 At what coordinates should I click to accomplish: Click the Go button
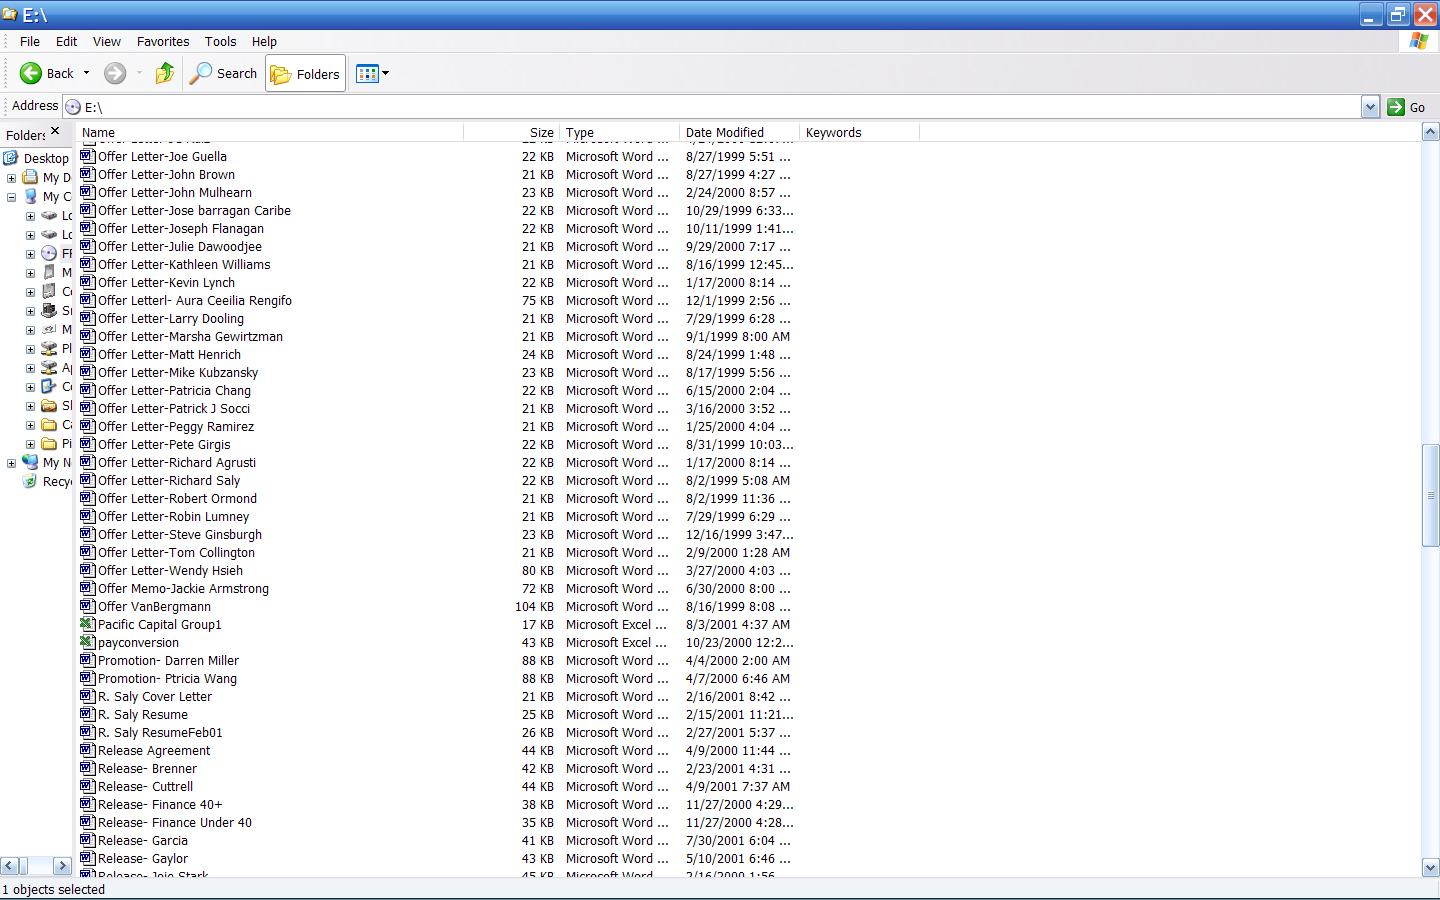(x=1407, y=107)
